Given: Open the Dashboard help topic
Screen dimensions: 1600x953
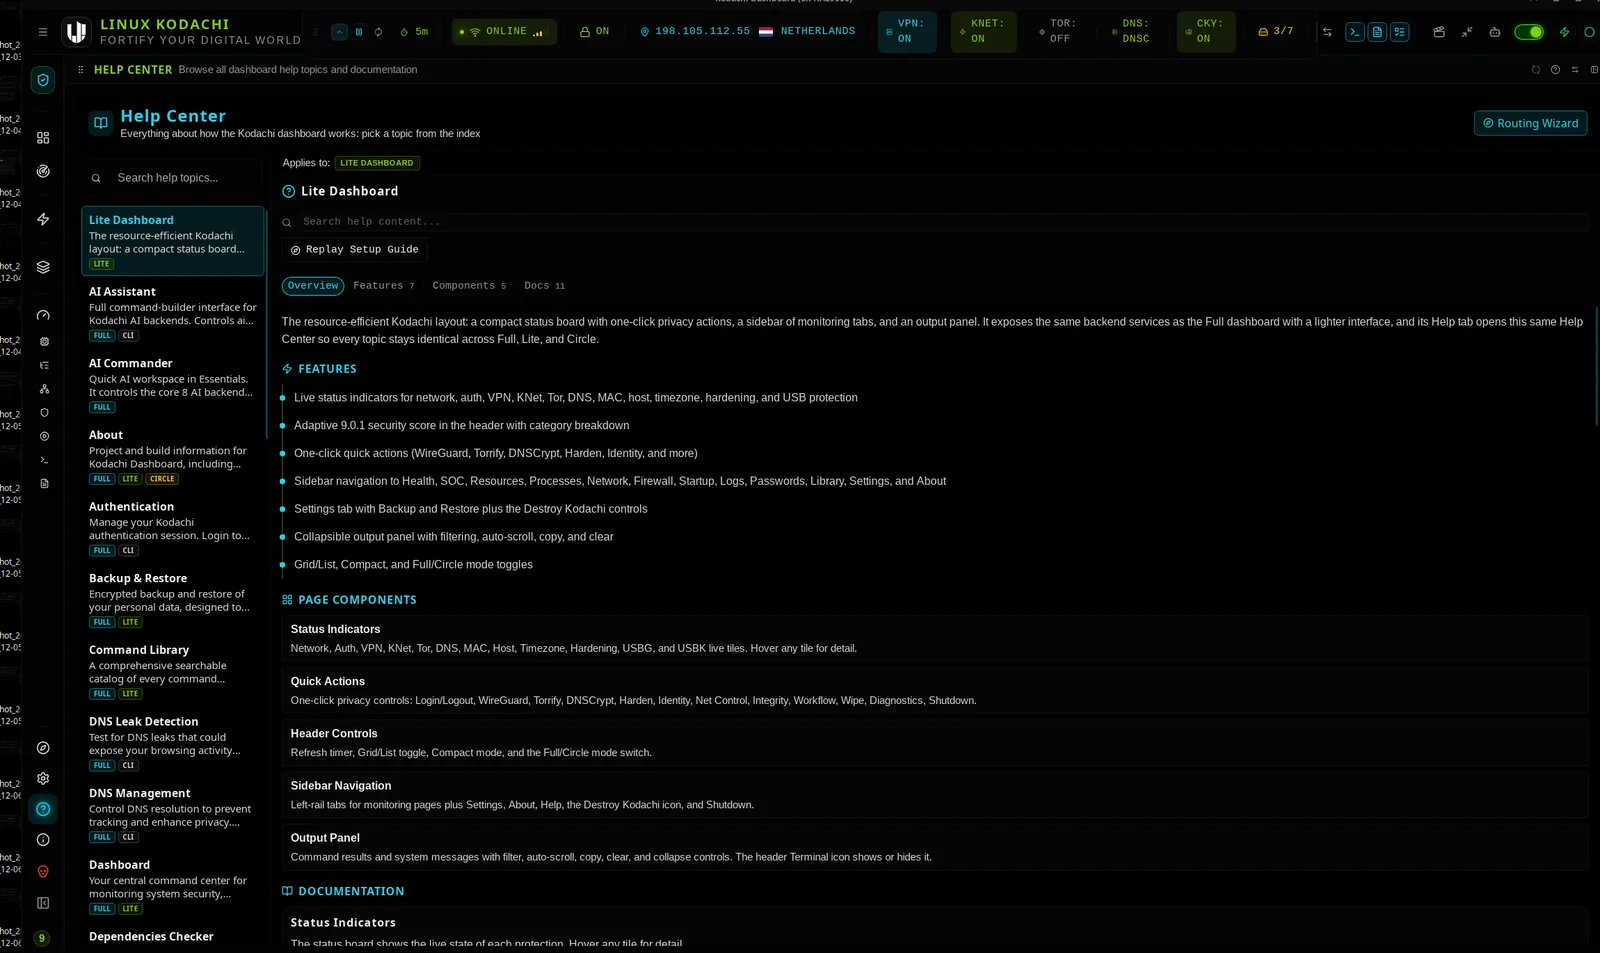Looking at the screenshot, I should pyautogui.click(x=172, y=887).
